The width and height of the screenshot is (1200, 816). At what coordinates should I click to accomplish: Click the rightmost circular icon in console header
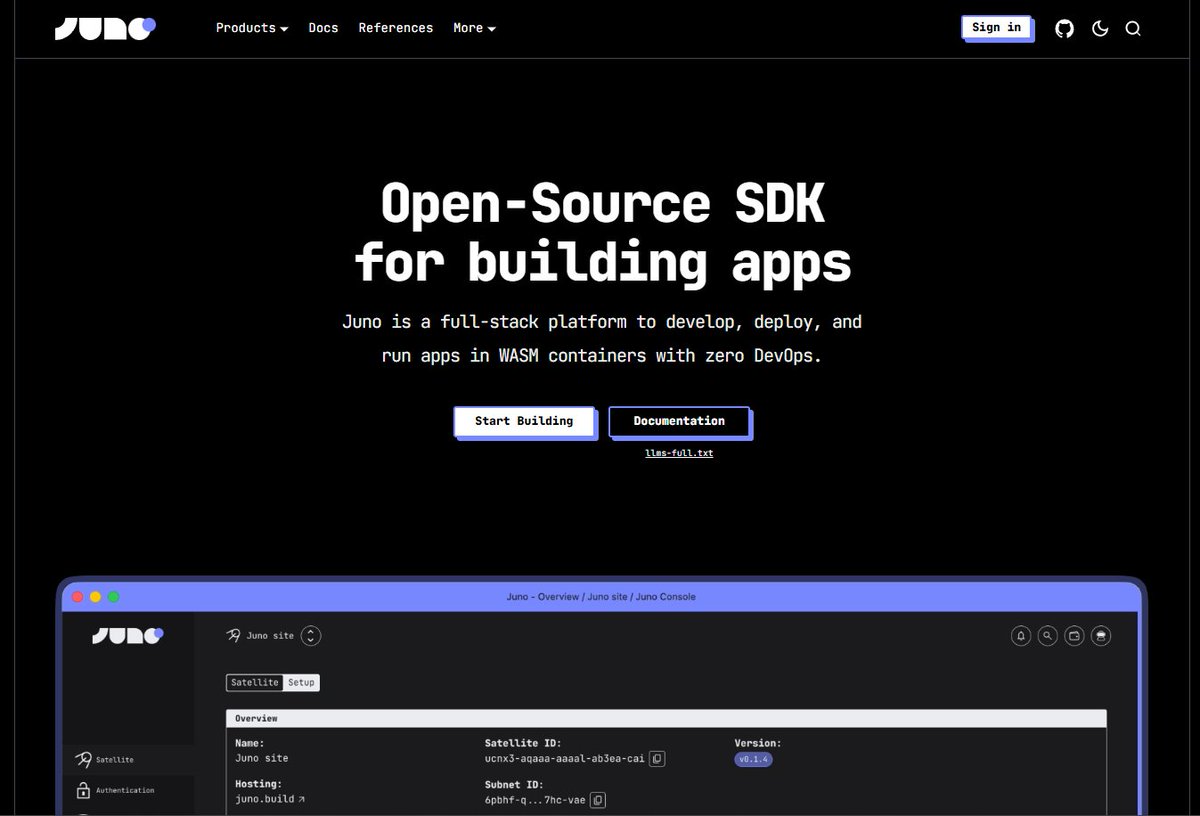click(1101, 635)
